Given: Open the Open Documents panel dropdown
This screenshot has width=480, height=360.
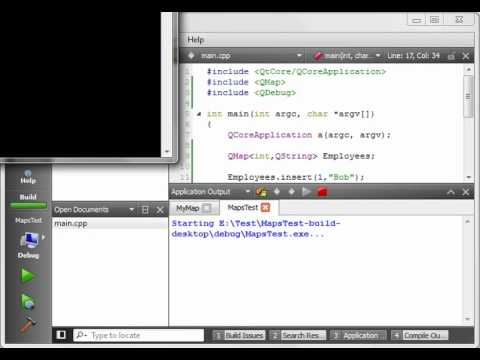Looking at the screenshot, I should click(132, 210).
